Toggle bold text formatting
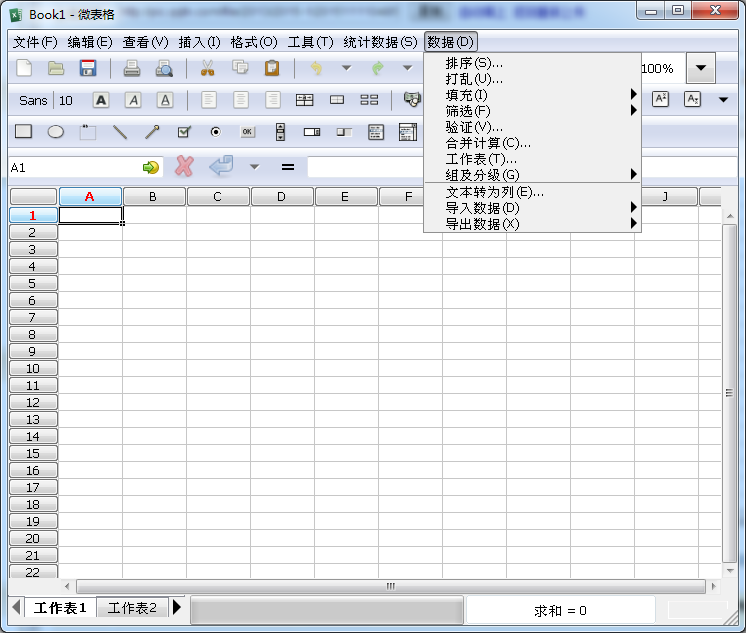The image size is (746, 633). click(101, 100)
